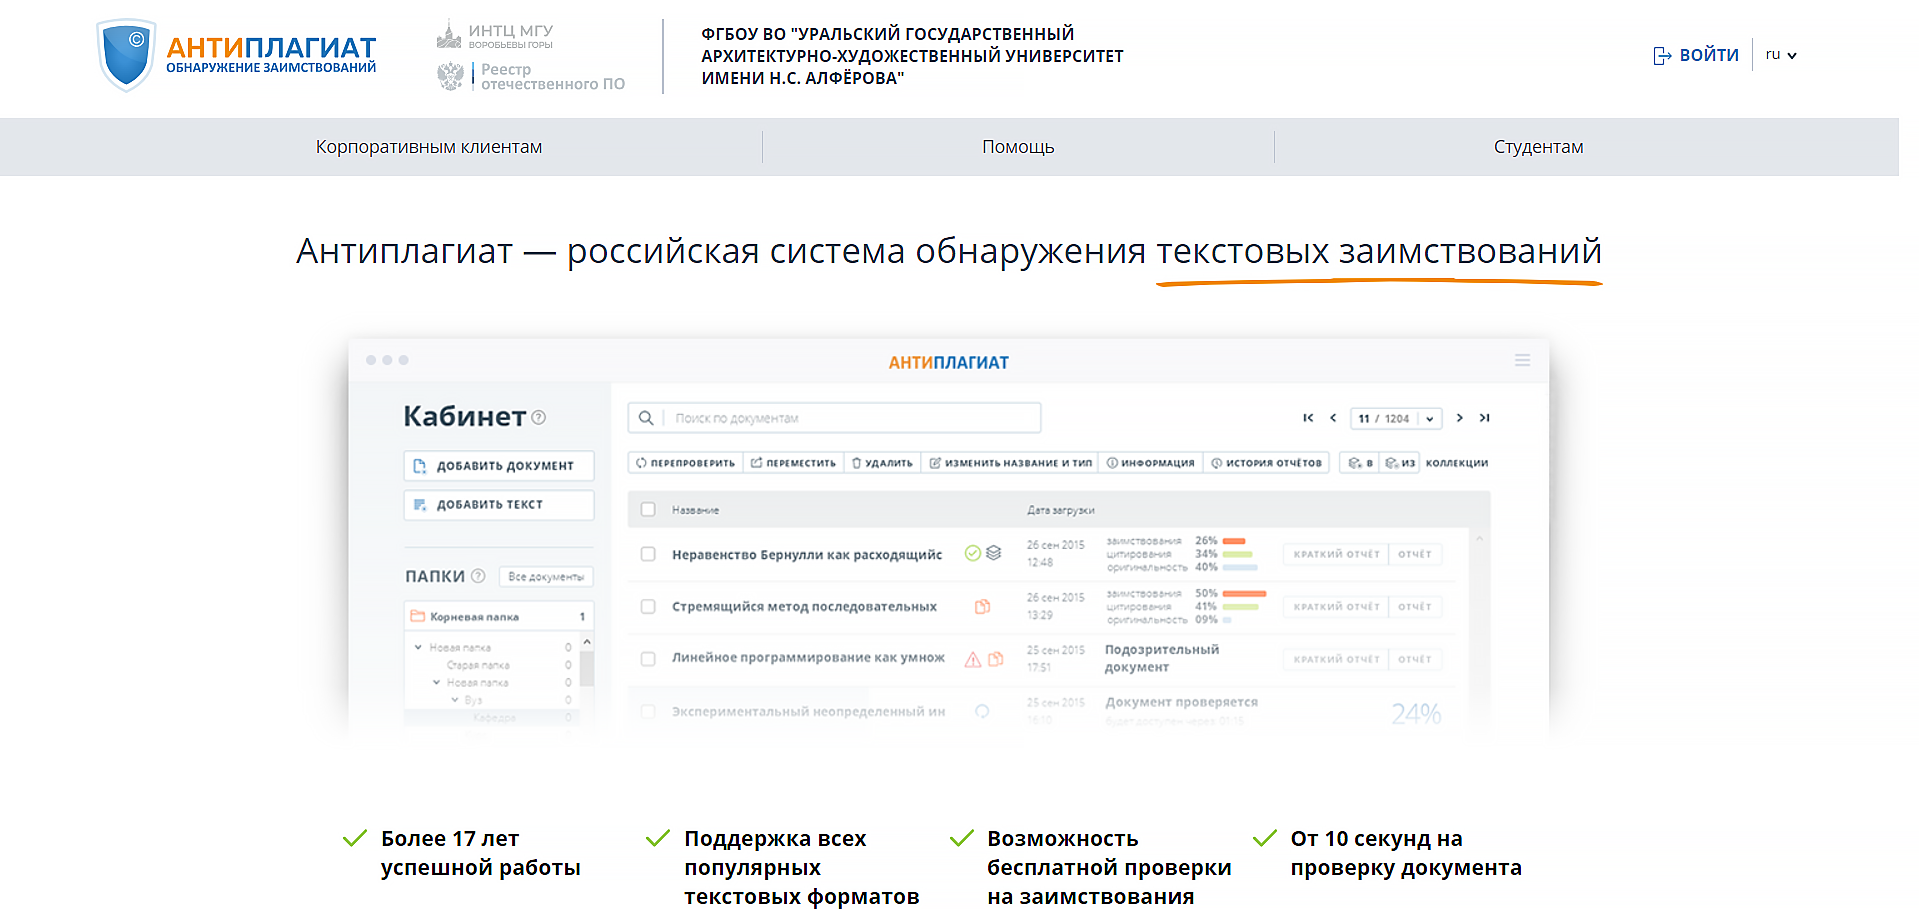The image size is (1919, 909).
Task: Click ОТЧЁТ for Стремящийся метод row
Action: (x=1414, y=607)
